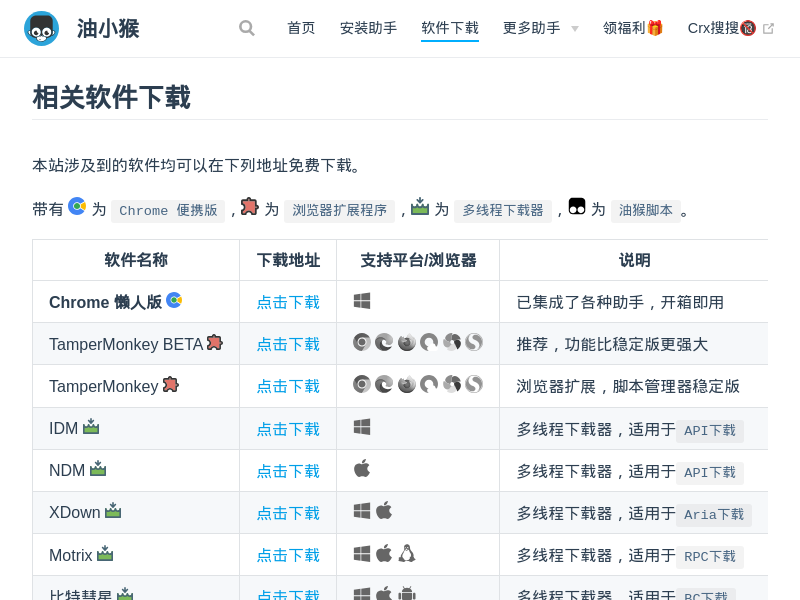Viewport: 800px width, 600px height.
Task: Click the Apple platform icon in NDM row
Action: tap(362, 469)
